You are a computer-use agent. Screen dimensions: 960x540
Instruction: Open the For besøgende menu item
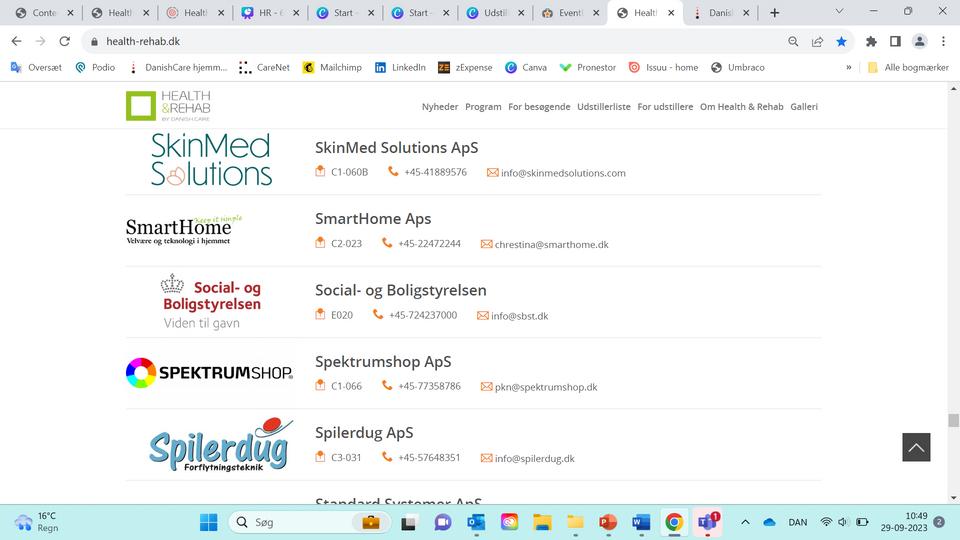[x=539, y=107]
